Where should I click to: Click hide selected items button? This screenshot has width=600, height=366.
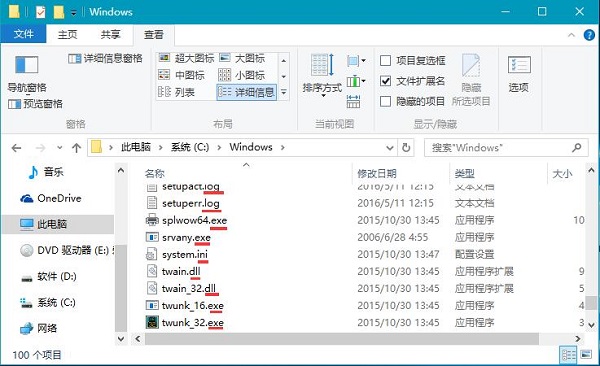(471, 80)
